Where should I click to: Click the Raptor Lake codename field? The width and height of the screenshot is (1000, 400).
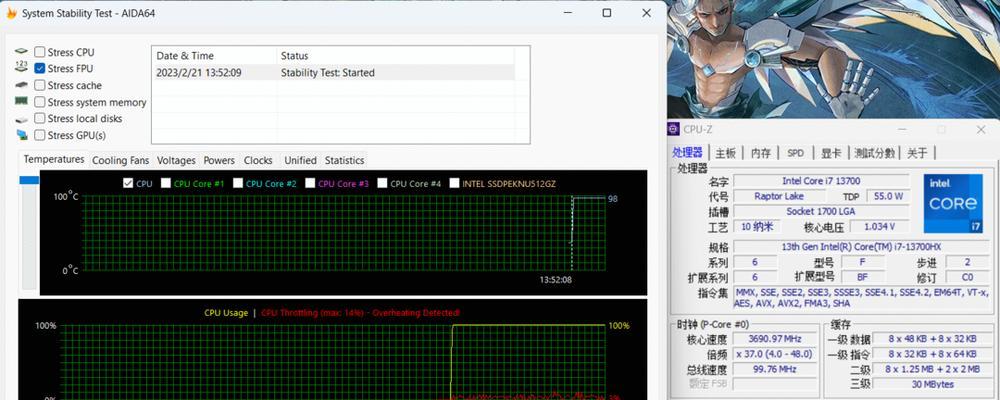pyautogui.click(x=779, y=196)
